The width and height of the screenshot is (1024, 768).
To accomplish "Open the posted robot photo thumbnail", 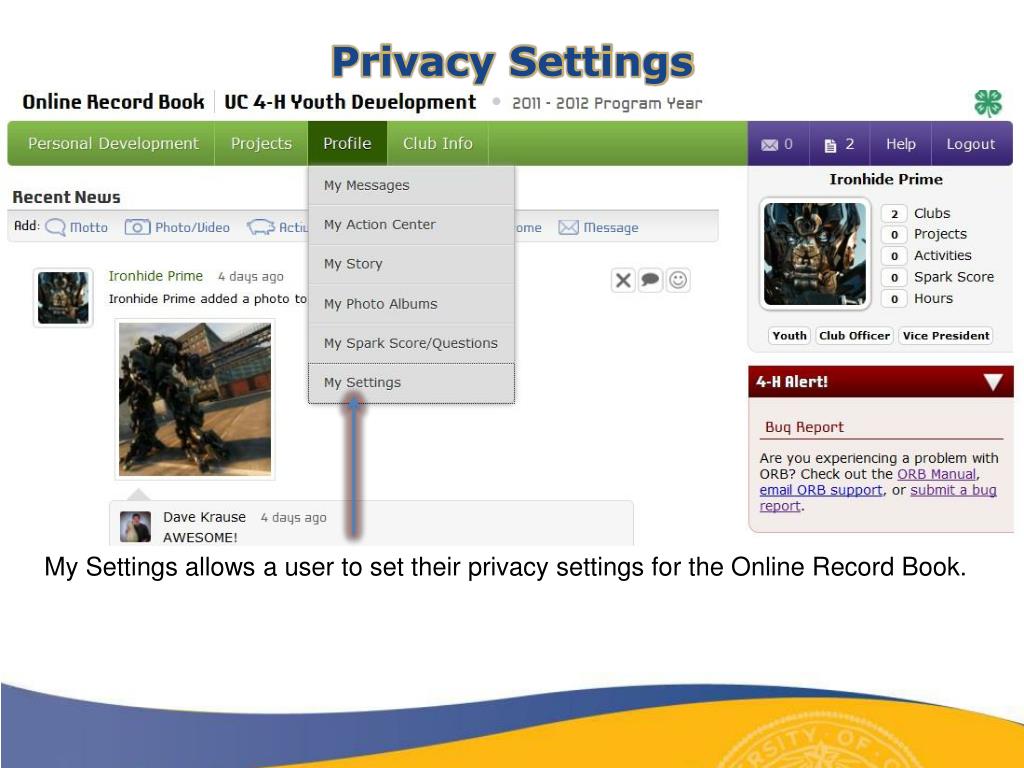I will 195,399.
